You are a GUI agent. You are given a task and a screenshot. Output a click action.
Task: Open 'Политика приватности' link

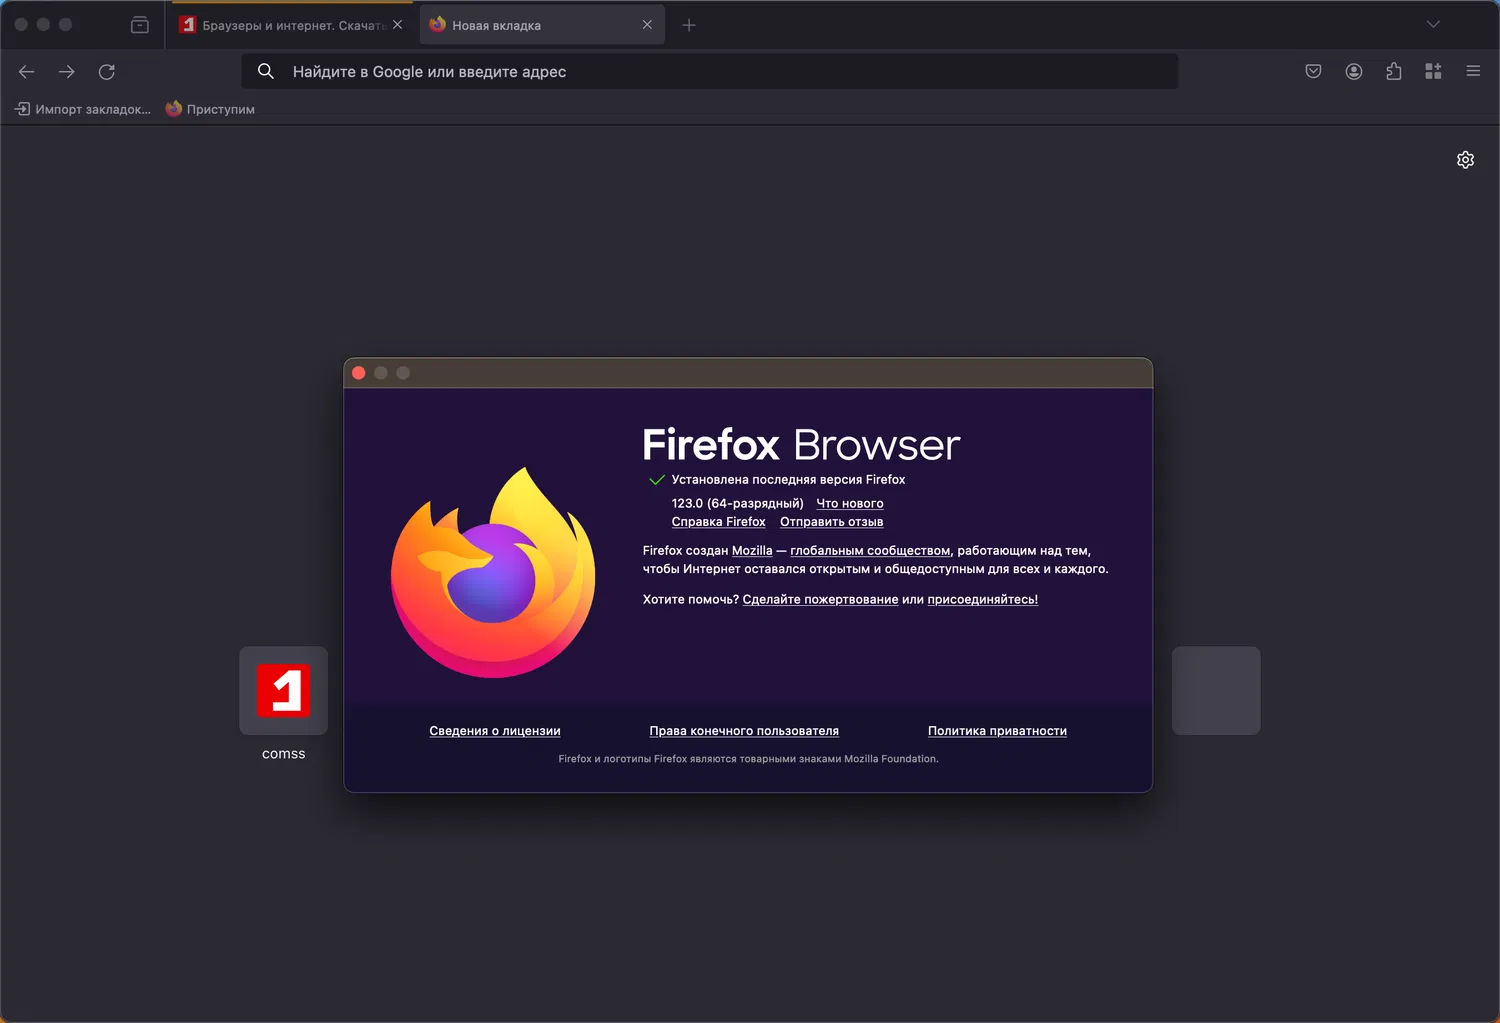(x=997, y=731)
